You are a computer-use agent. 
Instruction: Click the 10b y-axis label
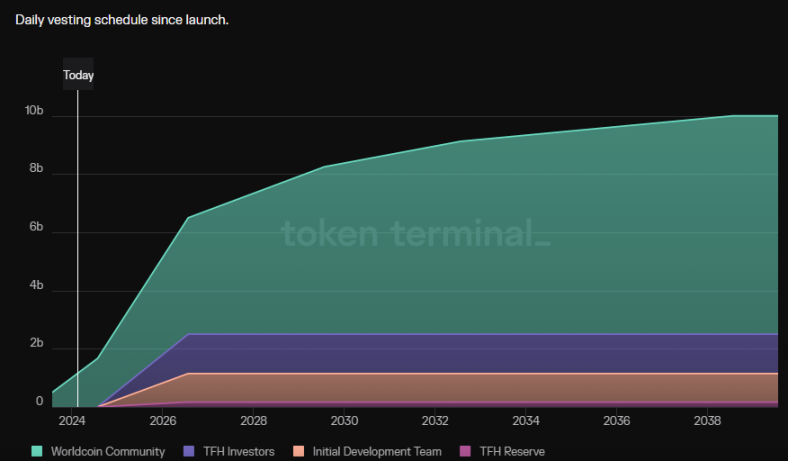click(x=34, y=111)
